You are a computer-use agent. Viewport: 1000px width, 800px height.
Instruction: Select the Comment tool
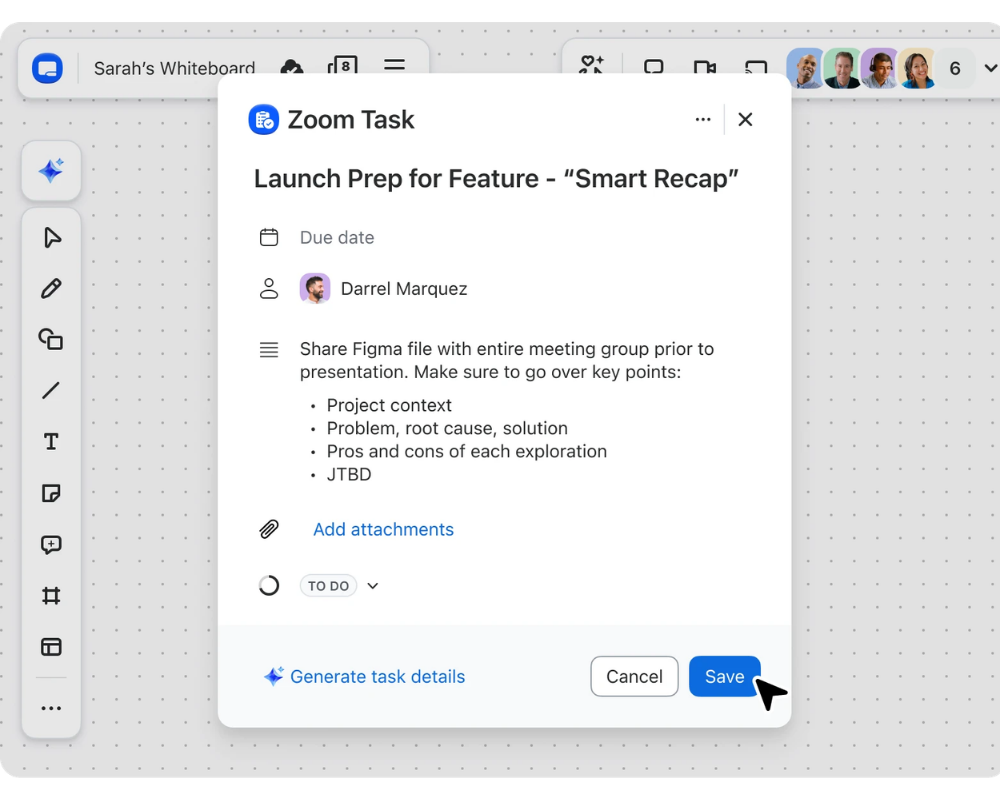tap(51, 545)
